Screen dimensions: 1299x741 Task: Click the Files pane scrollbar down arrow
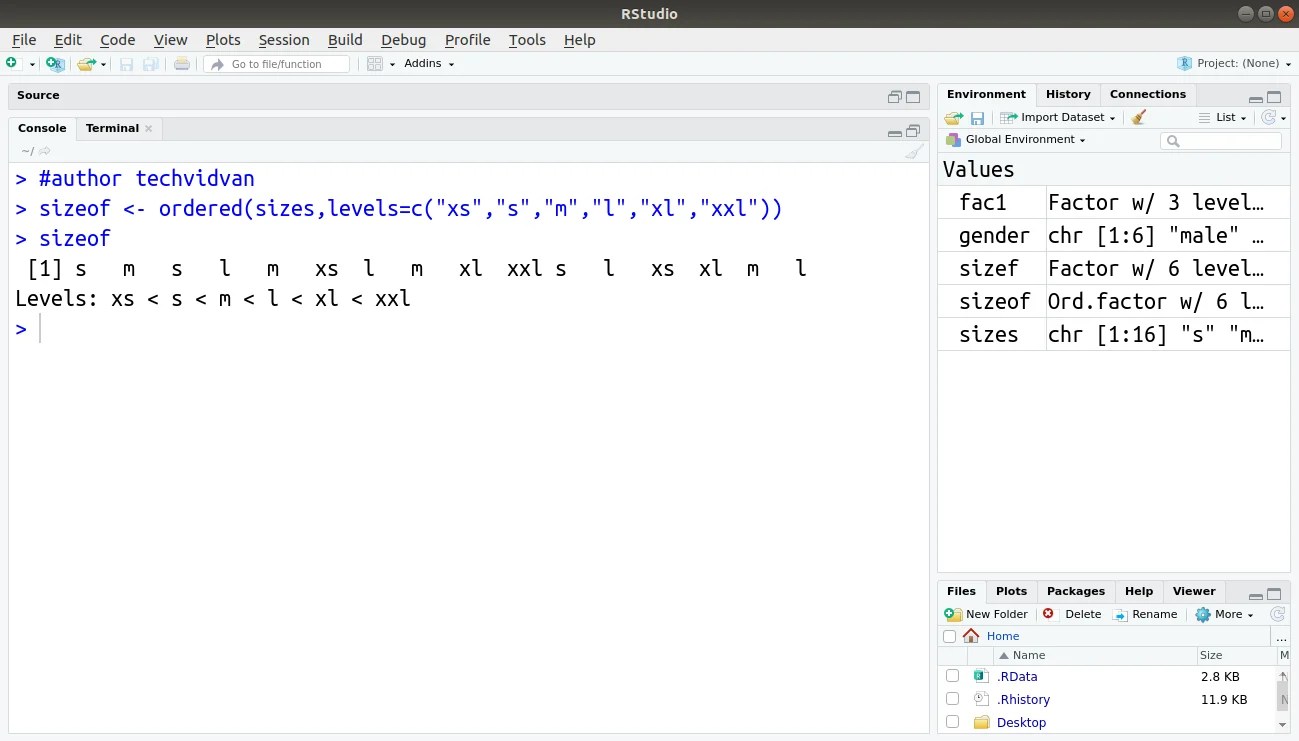point(1283,724)
